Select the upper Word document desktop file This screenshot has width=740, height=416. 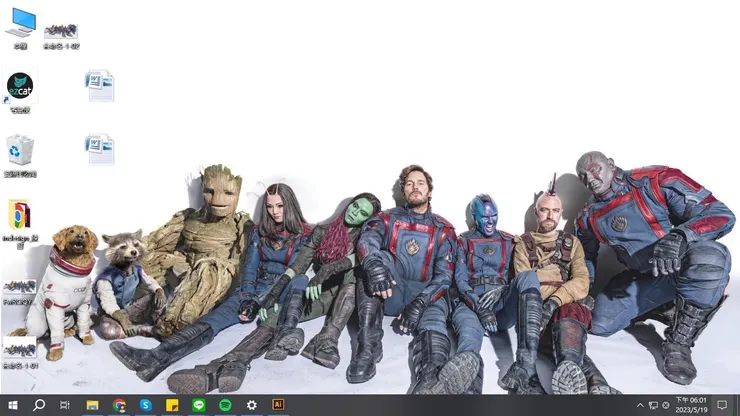(x=100, y=86)
